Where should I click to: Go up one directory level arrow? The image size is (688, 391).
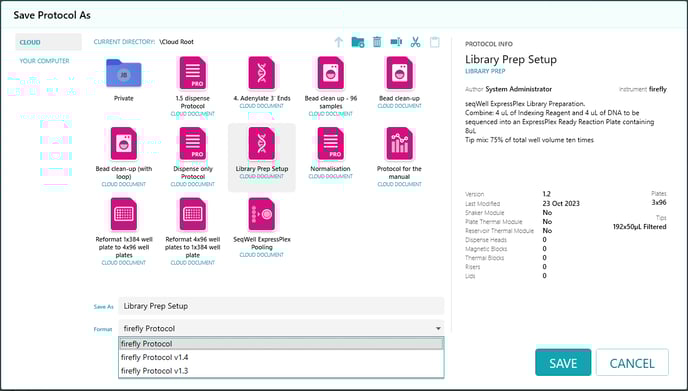(x=338, y=42)
